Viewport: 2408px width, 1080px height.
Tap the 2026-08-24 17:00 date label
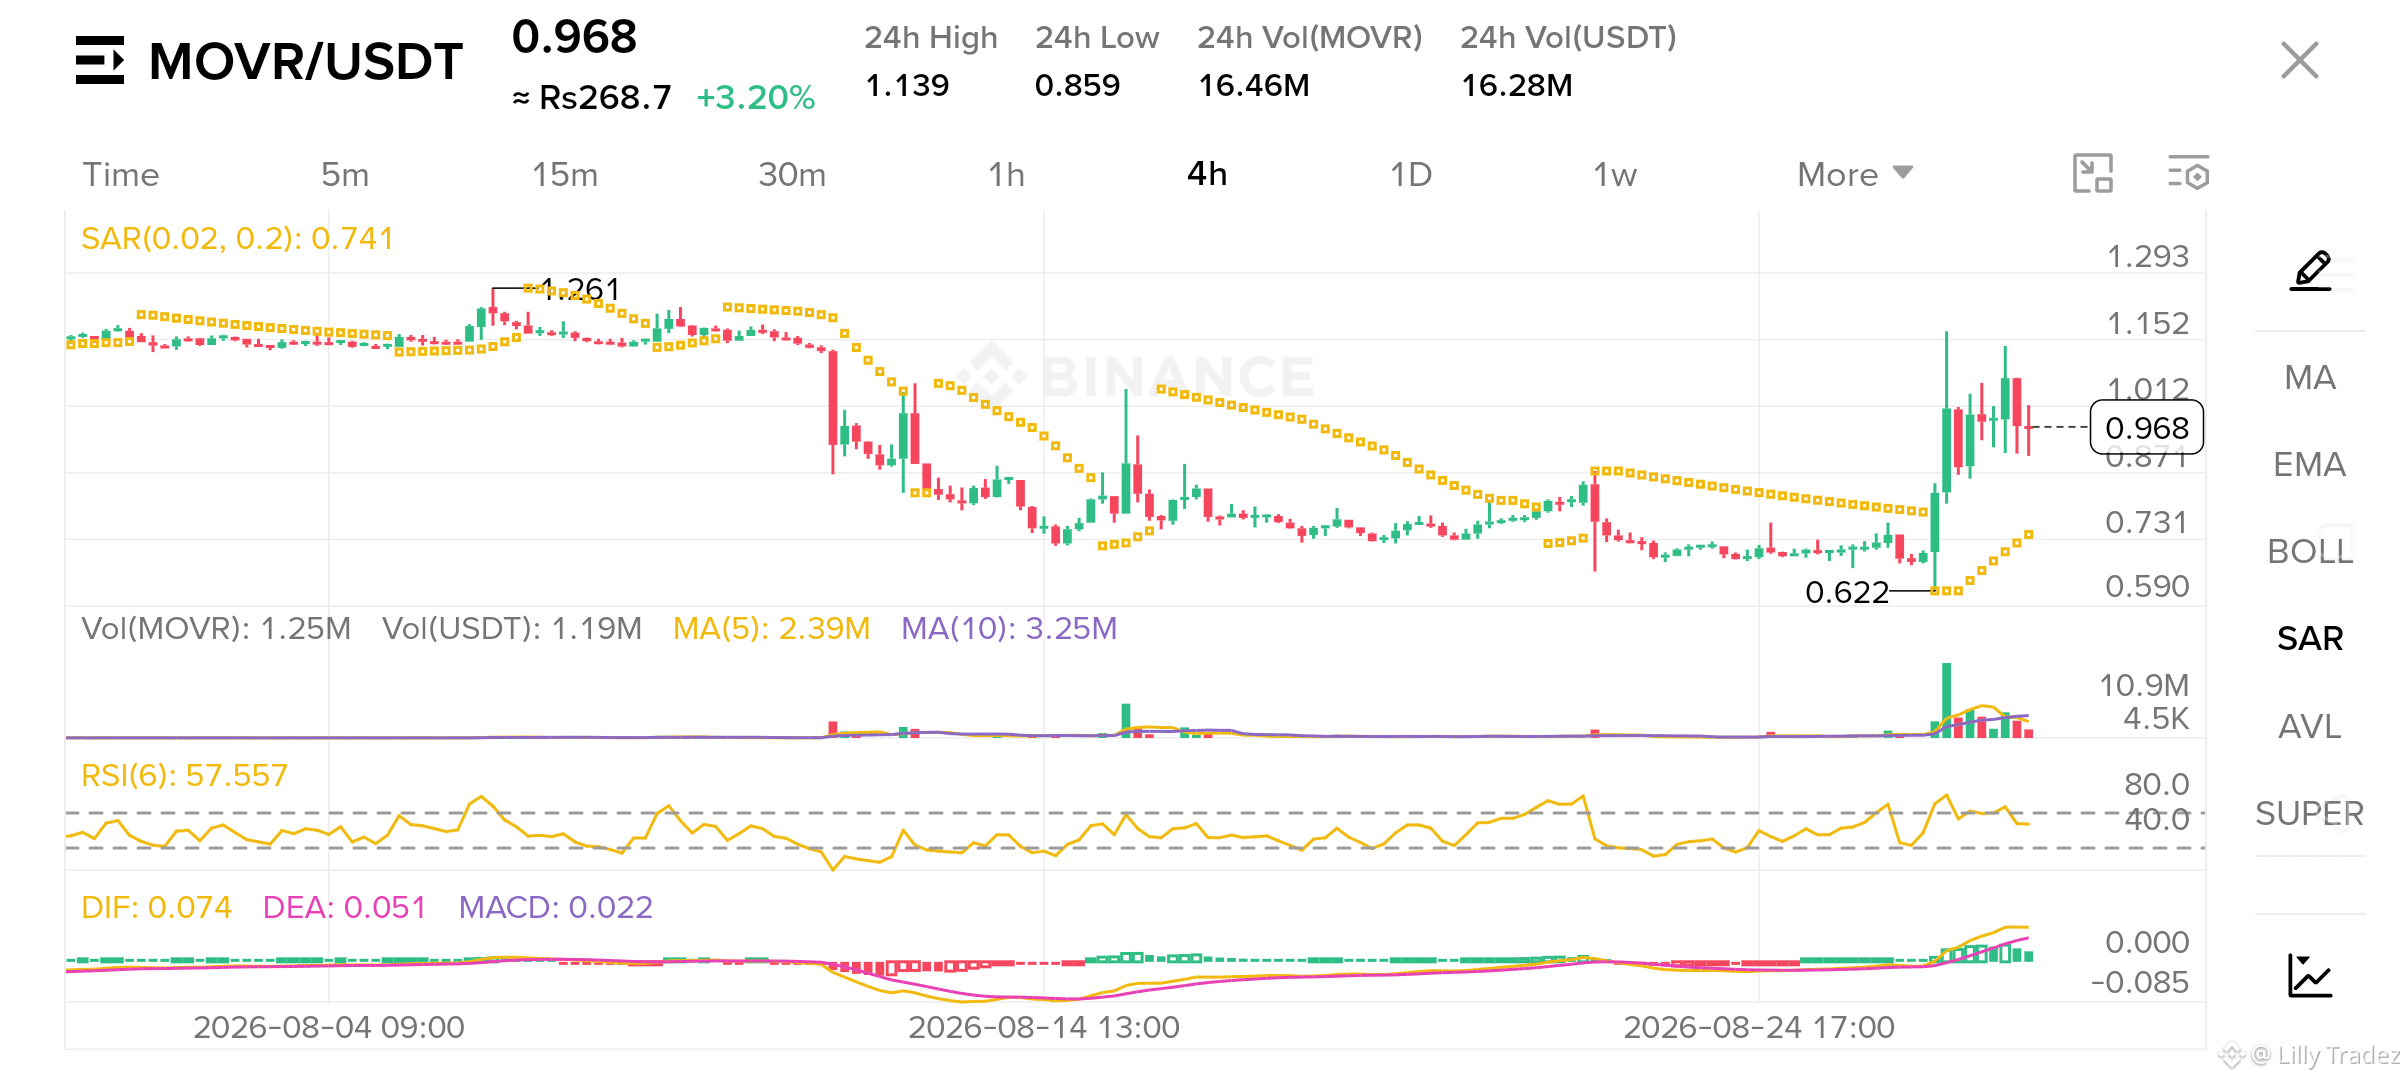(x=1759, y=1027)
